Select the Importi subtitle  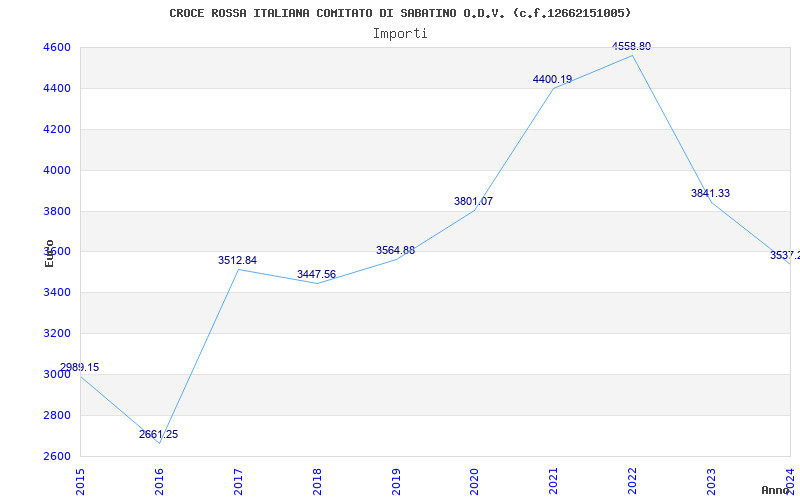pos(400,34)
